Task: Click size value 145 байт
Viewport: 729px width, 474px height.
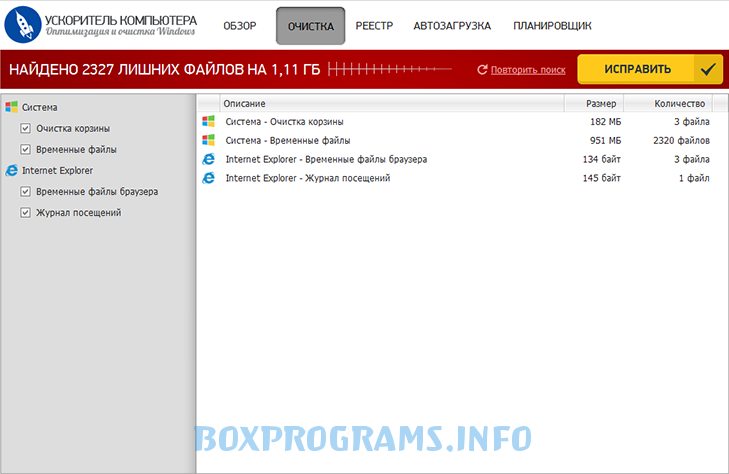Action: pyautogui.click(x=602, y=178)
